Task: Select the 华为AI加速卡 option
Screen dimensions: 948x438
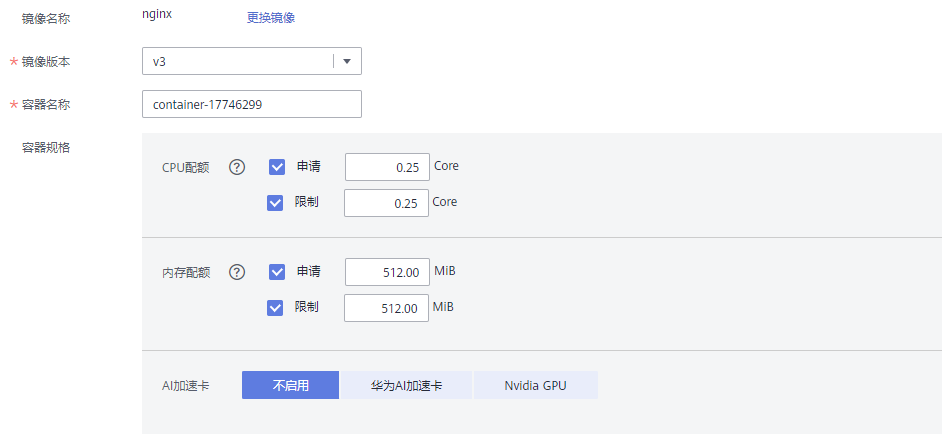Action: click(x=406, y=386)
